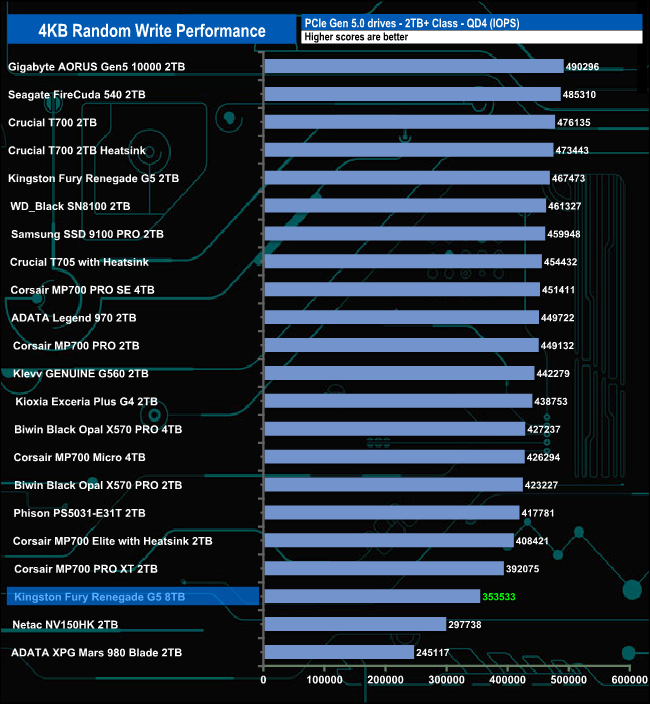This screenshot has height=704, width=650.
Task: Select the ADATA XPG Mars 980 Blade 2TB label
Action: click(x=97, y=652)
